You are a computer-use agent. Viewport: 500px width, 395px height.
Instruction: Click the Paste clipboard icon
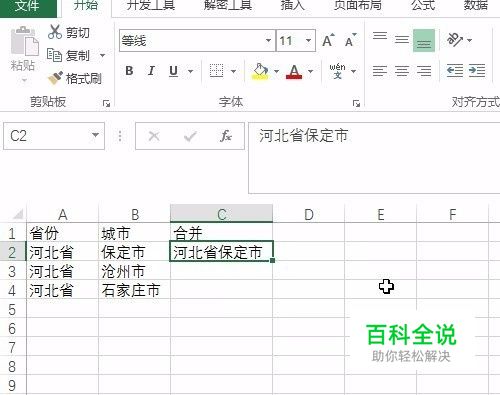coord(24,41)
